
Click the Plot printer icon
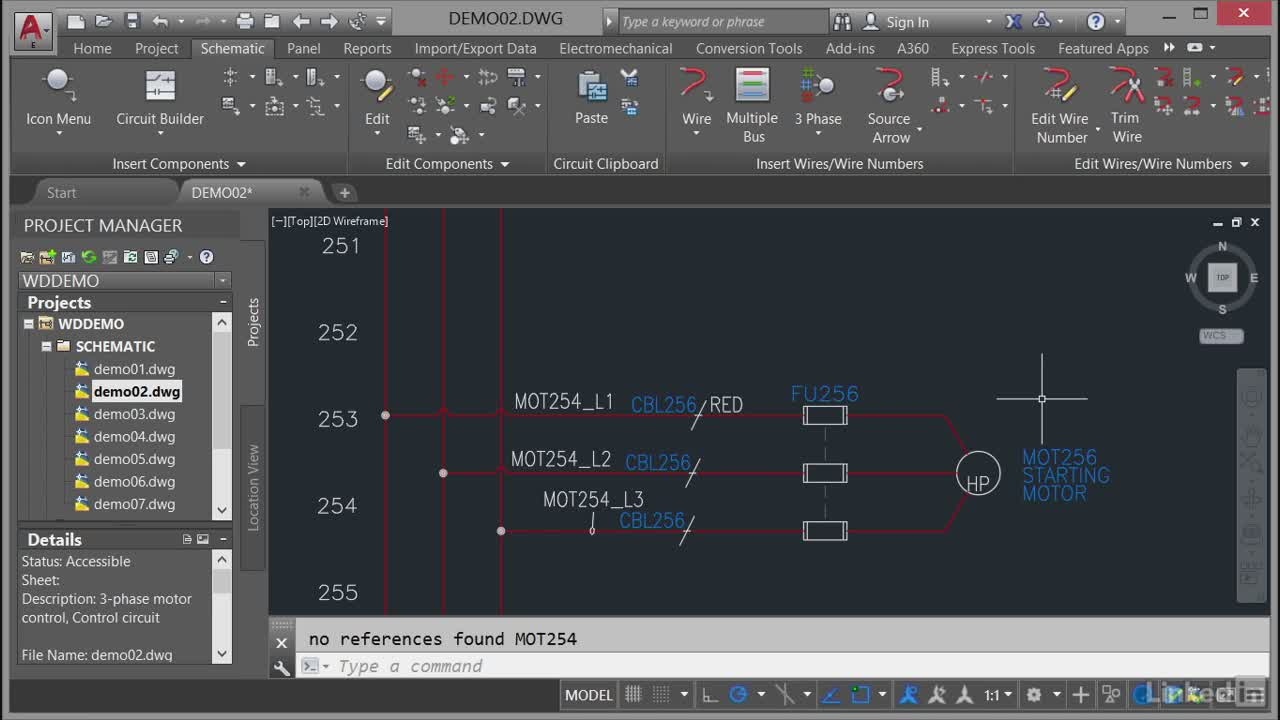pos(245,21)
